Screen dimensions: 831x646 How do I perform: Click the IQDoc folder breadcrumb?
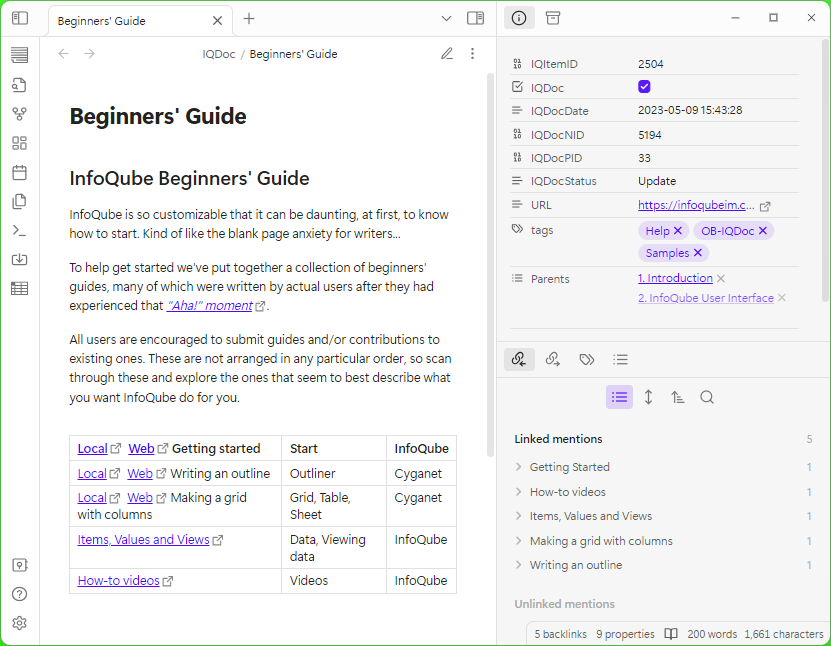point(218,54)
